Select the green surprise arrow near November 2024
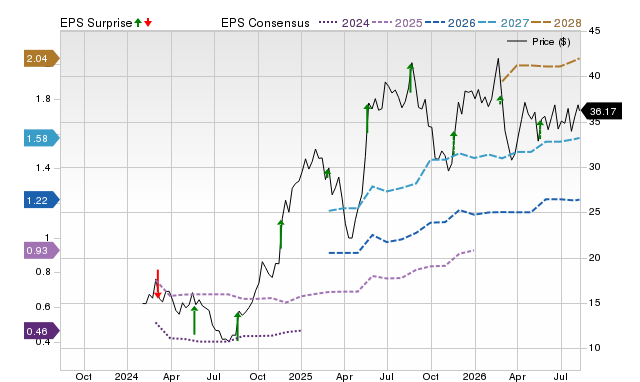The height and width of the screenshot is (382, 640). tap(281, 234)
